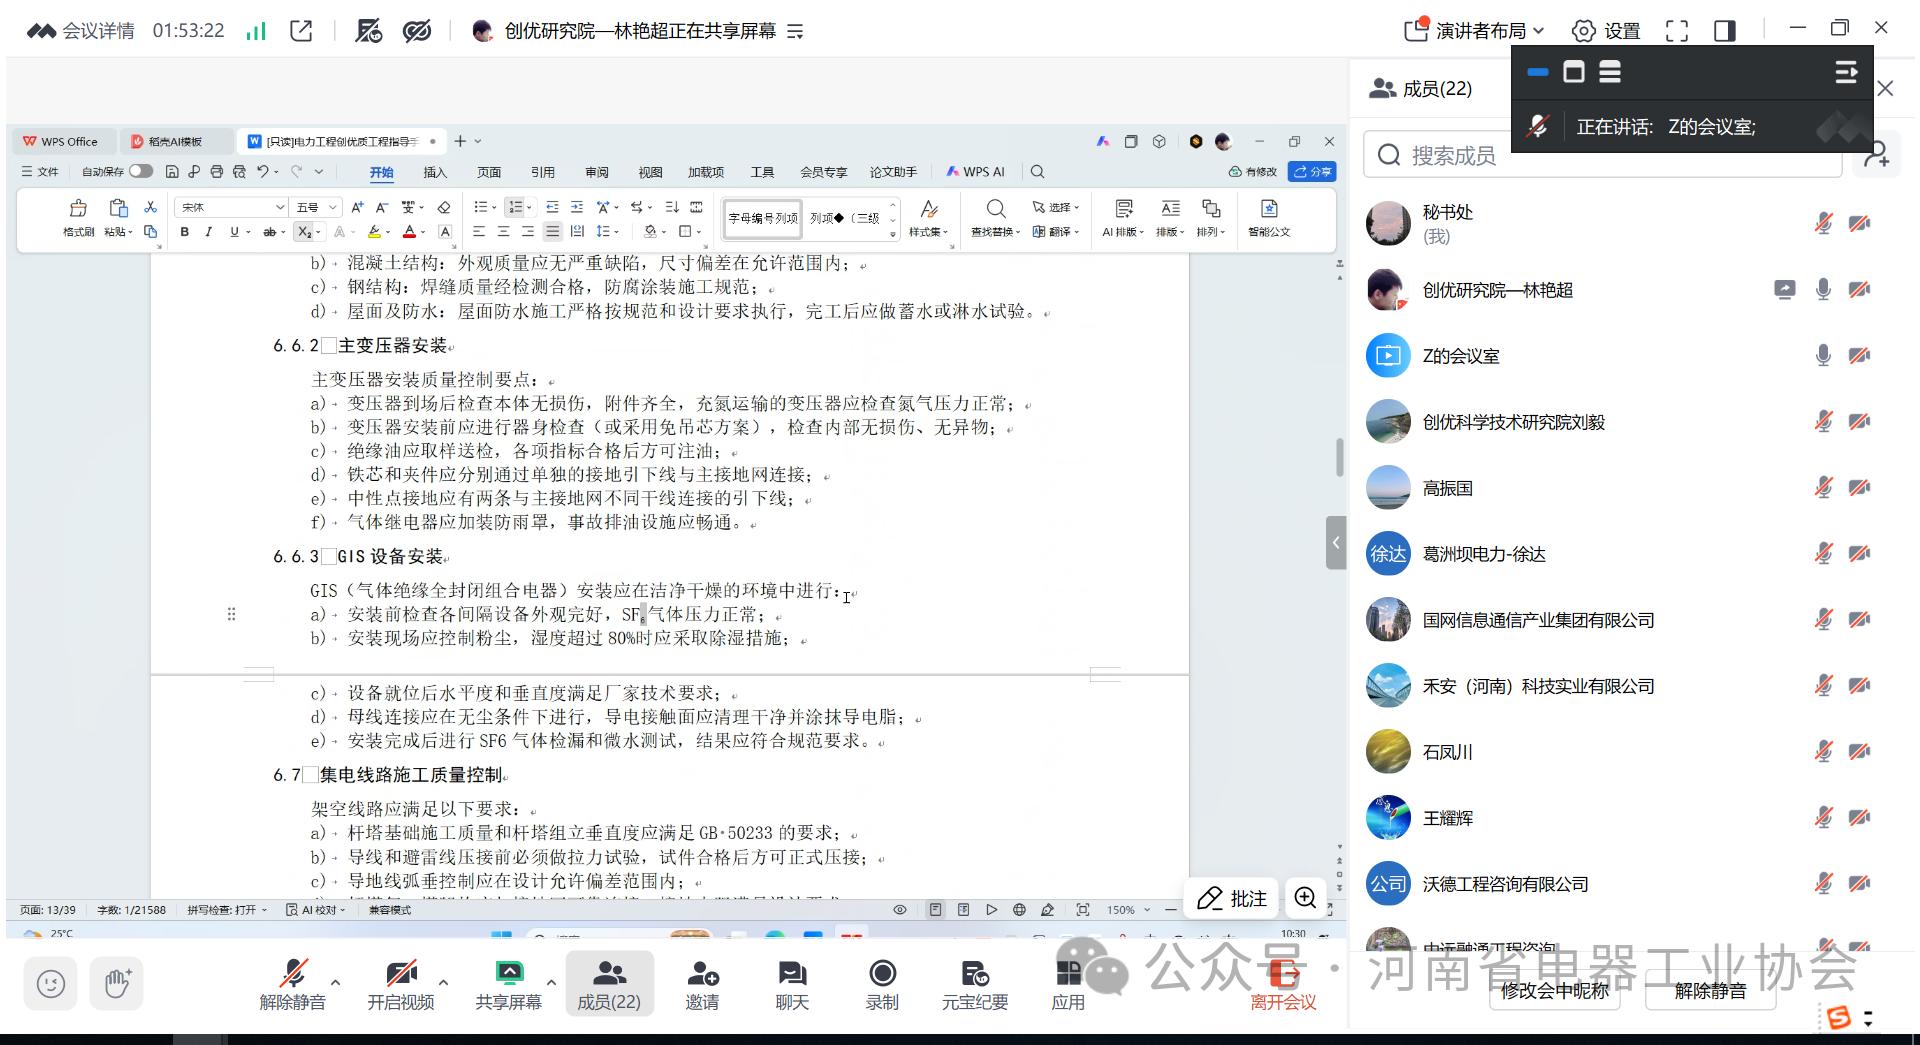Expand share options arrow next to 共享屏幕

[551, 982]
